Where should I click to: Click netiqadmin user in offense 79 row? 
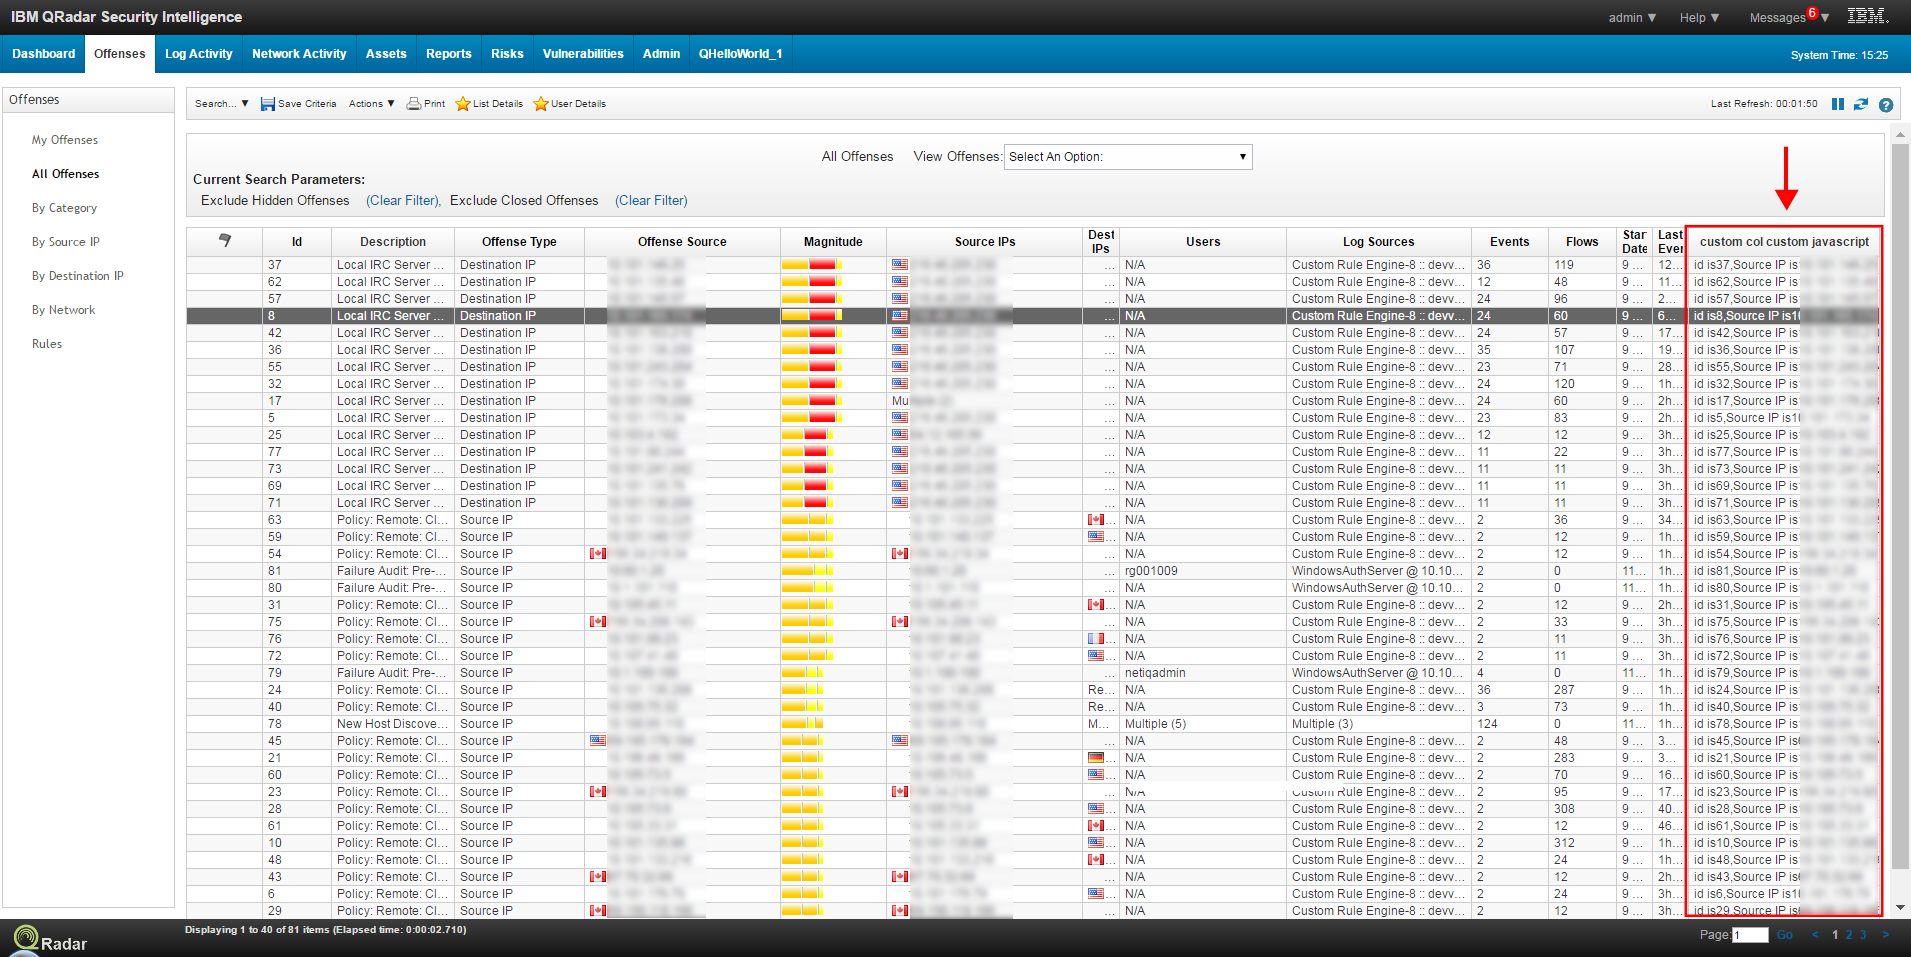point(1155,673)
